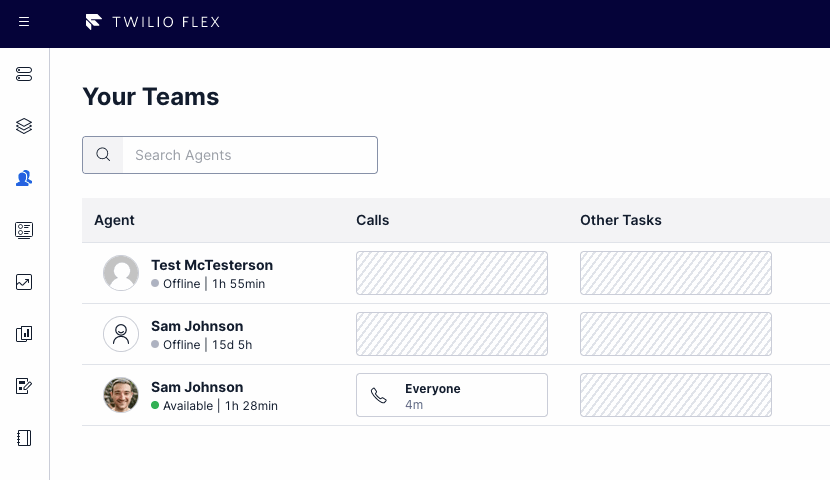Open the Questionnaires edit checklist icon
This screenshot has height=480, width=830.
pos(24,386)
